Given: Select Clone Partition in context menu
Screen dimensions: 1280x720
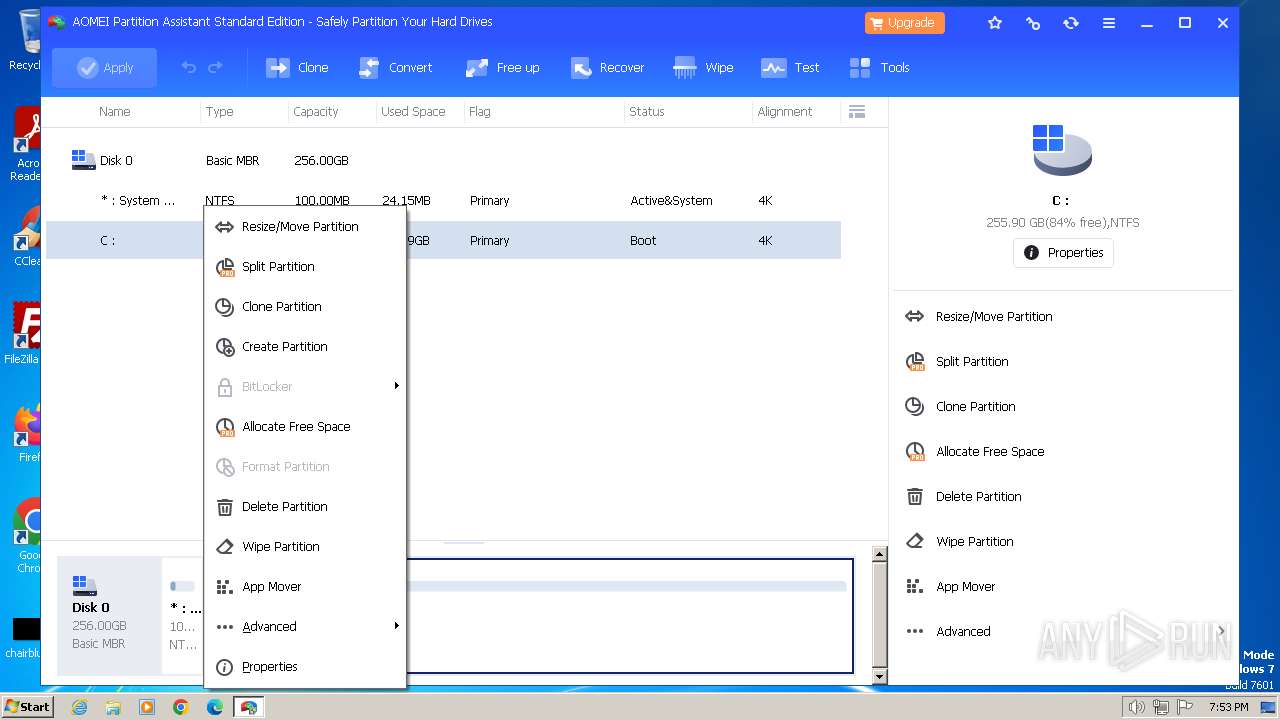Looking at the screenshot, I should (305, 307).
